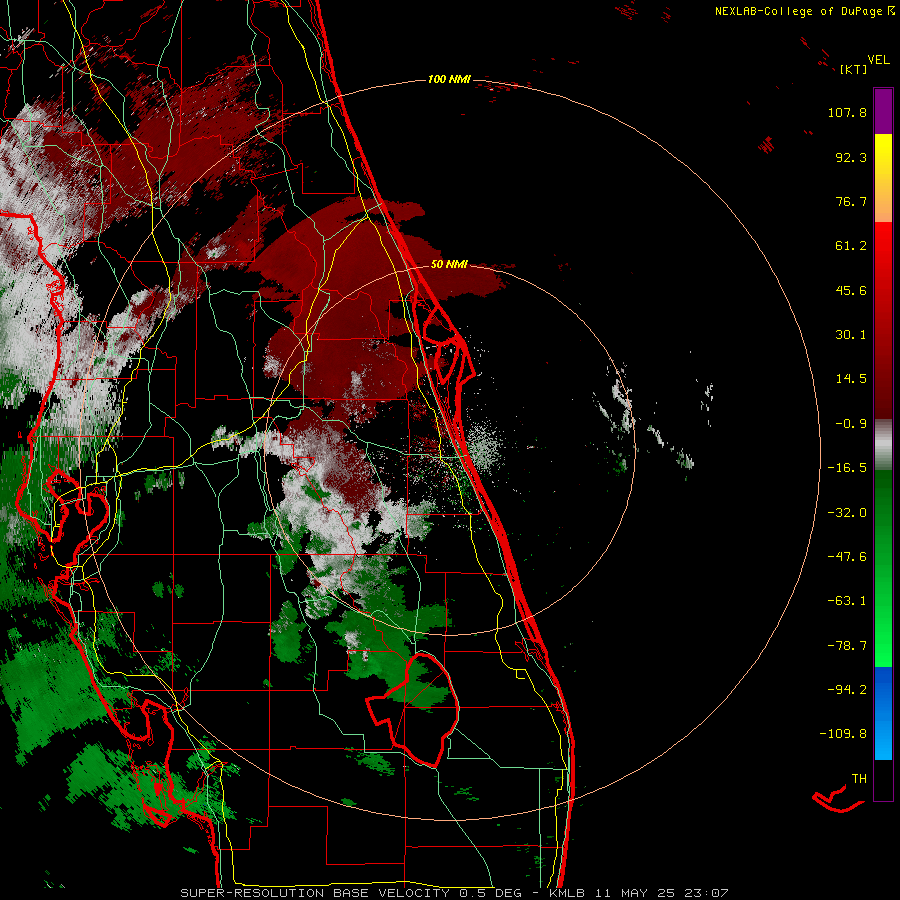Click the 100 NMI range ring label
900x900 pixels.
(449, 79)
